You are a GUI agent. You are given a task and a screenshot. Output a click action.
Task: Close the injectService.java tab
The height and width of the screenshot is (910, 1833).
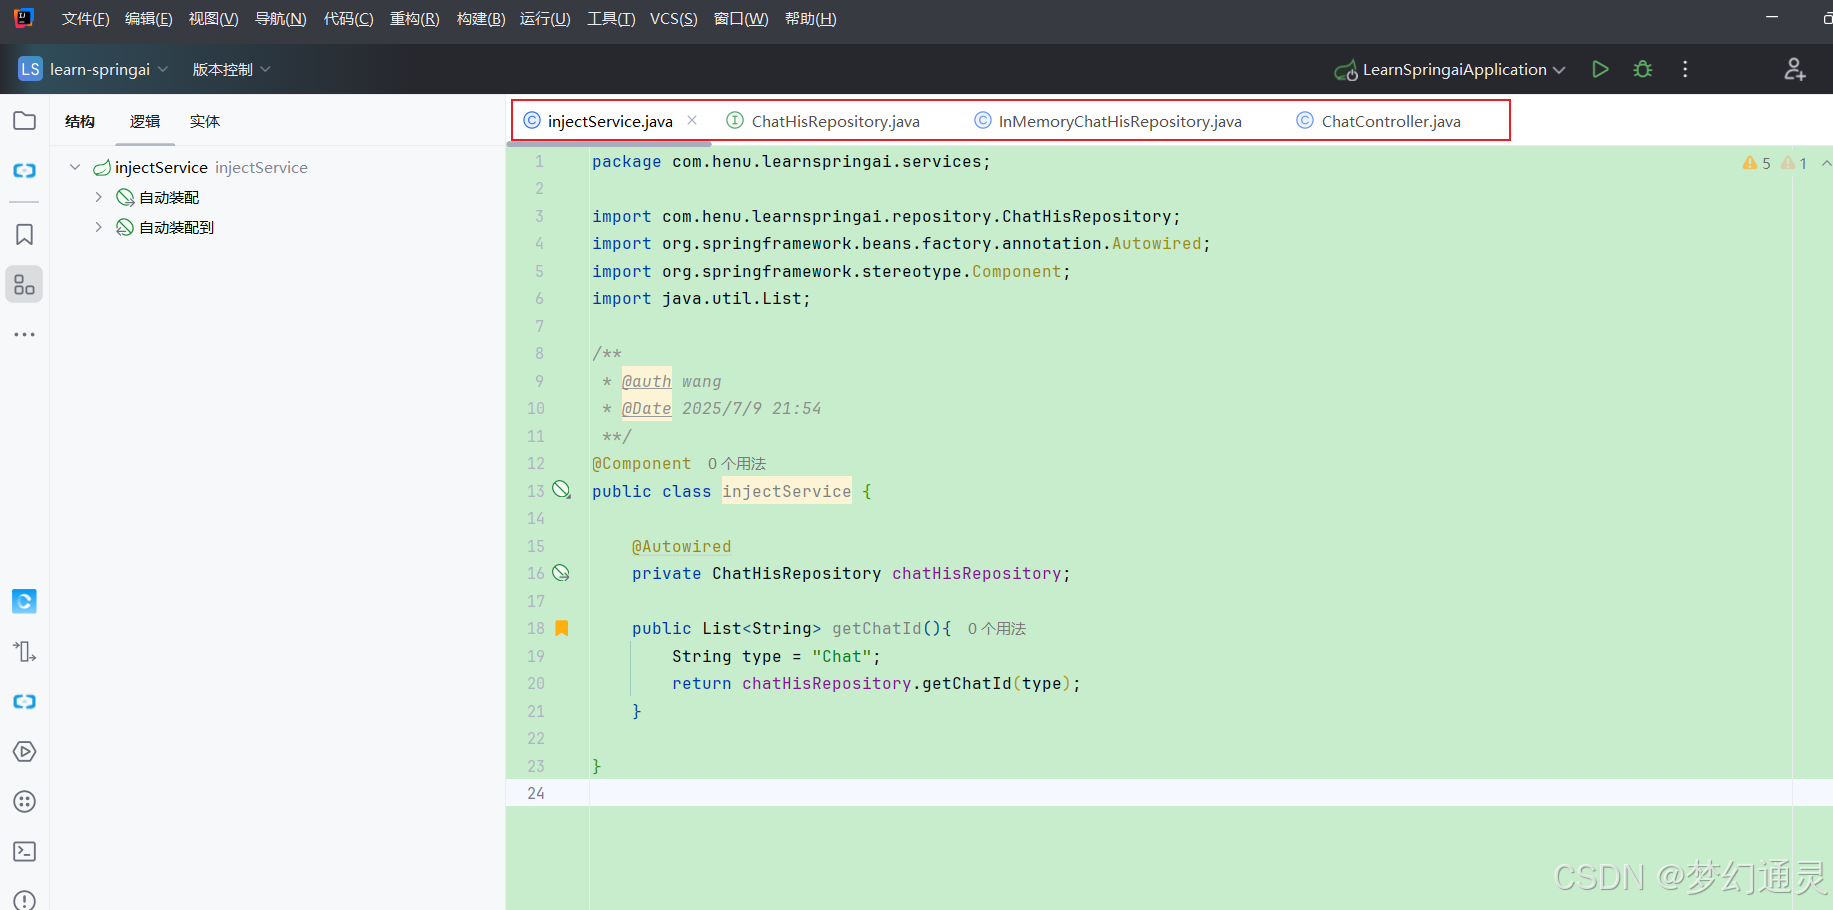[692, 120]
